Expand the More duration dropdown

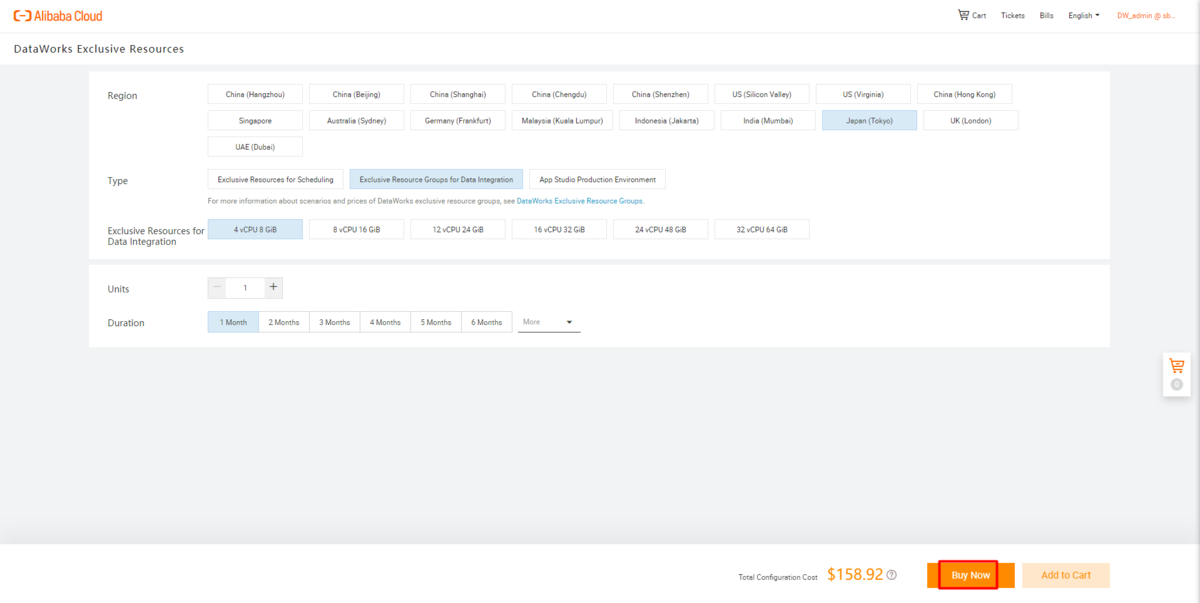[548, 322]
